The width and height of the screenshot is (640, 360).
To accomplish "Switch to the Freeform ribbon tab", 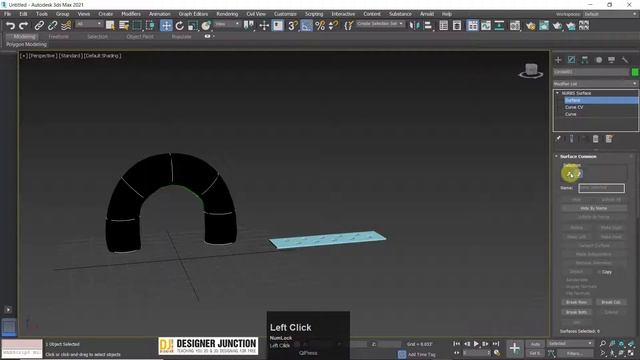I will 58,36.
